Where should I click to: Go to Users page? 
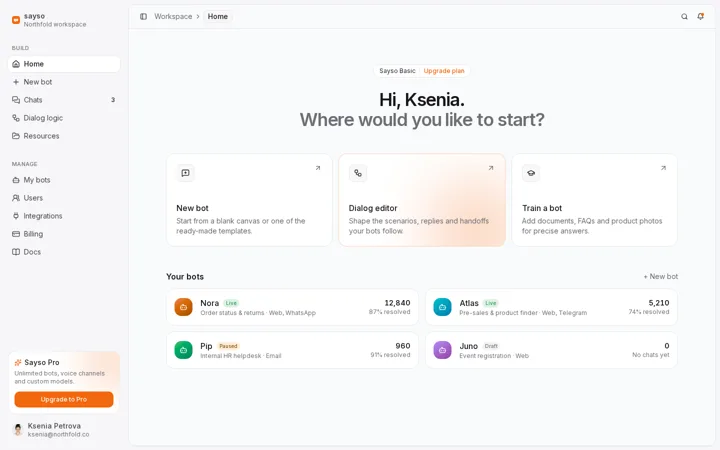click(64, 198)
